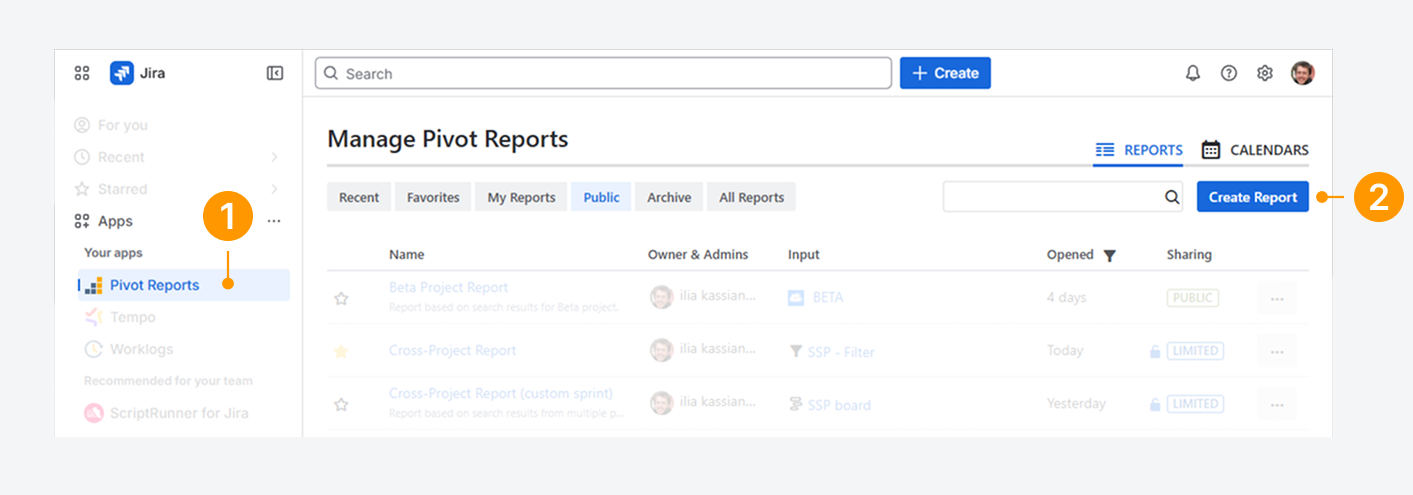Star the Beta Project Report
Screen dimensions: 1413x495
coord(341,298)
